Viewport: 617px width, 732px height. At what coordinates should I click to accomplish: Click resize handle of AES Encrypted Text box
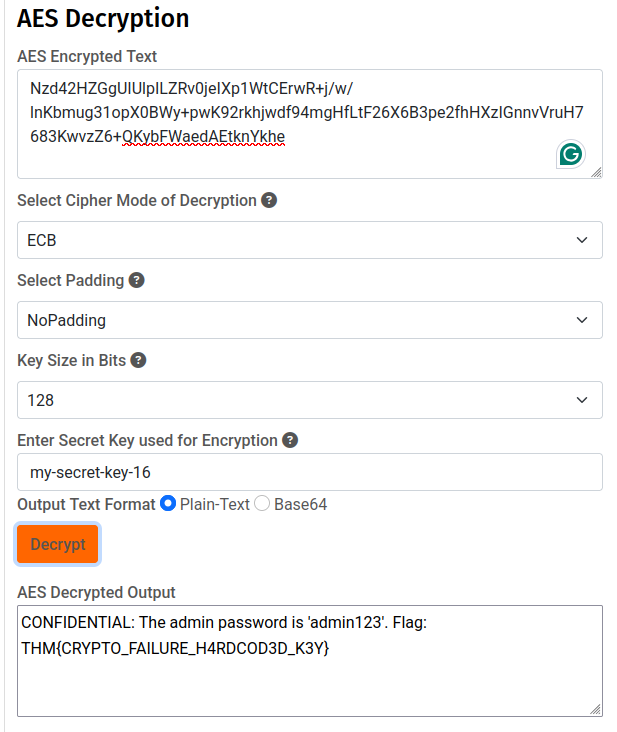pyautogui.click(x=596, y=172)
